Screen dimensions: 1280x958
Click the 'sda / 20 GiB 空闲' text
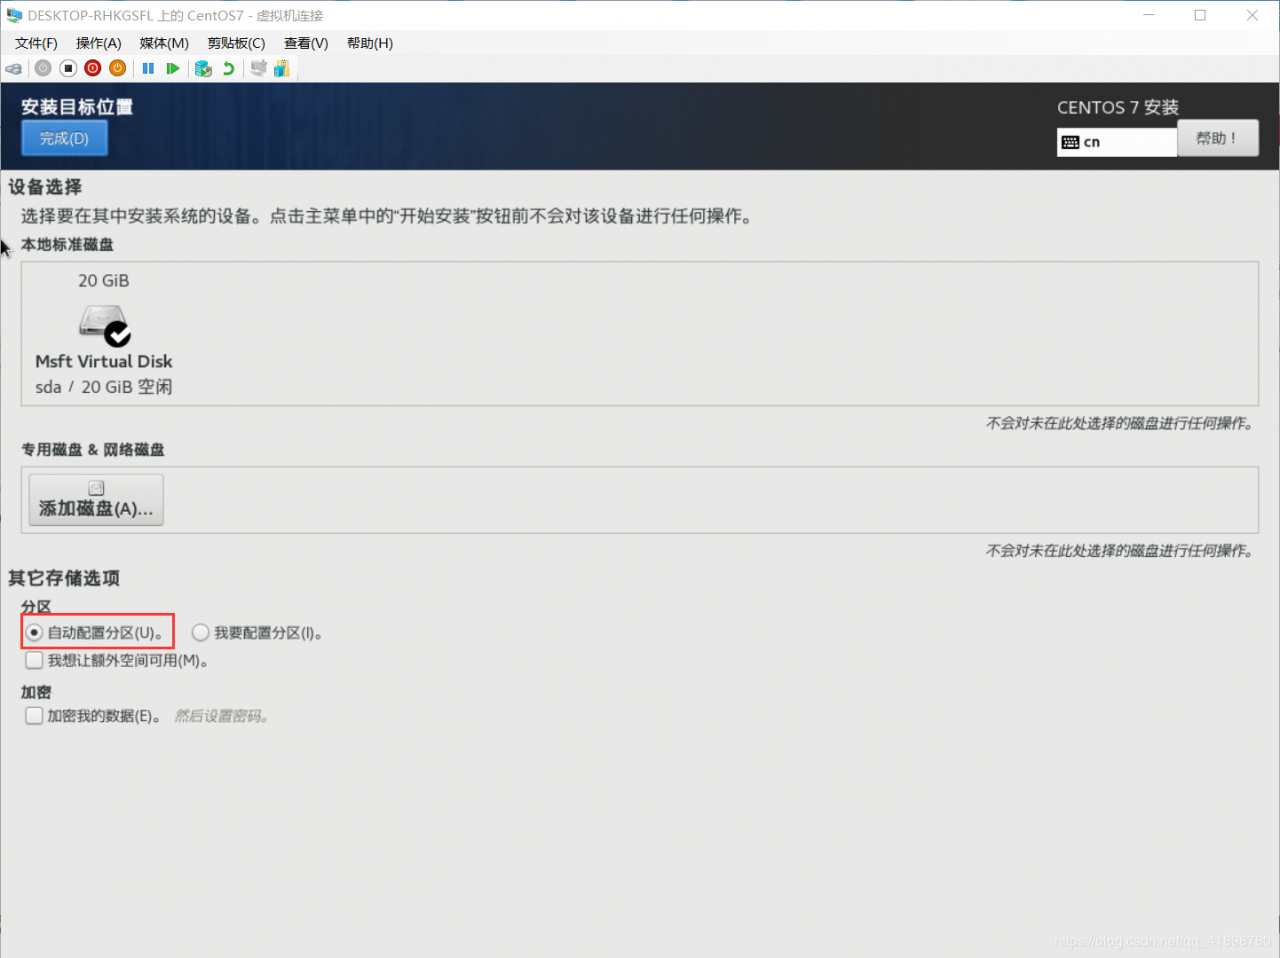(x=104, y=387)
